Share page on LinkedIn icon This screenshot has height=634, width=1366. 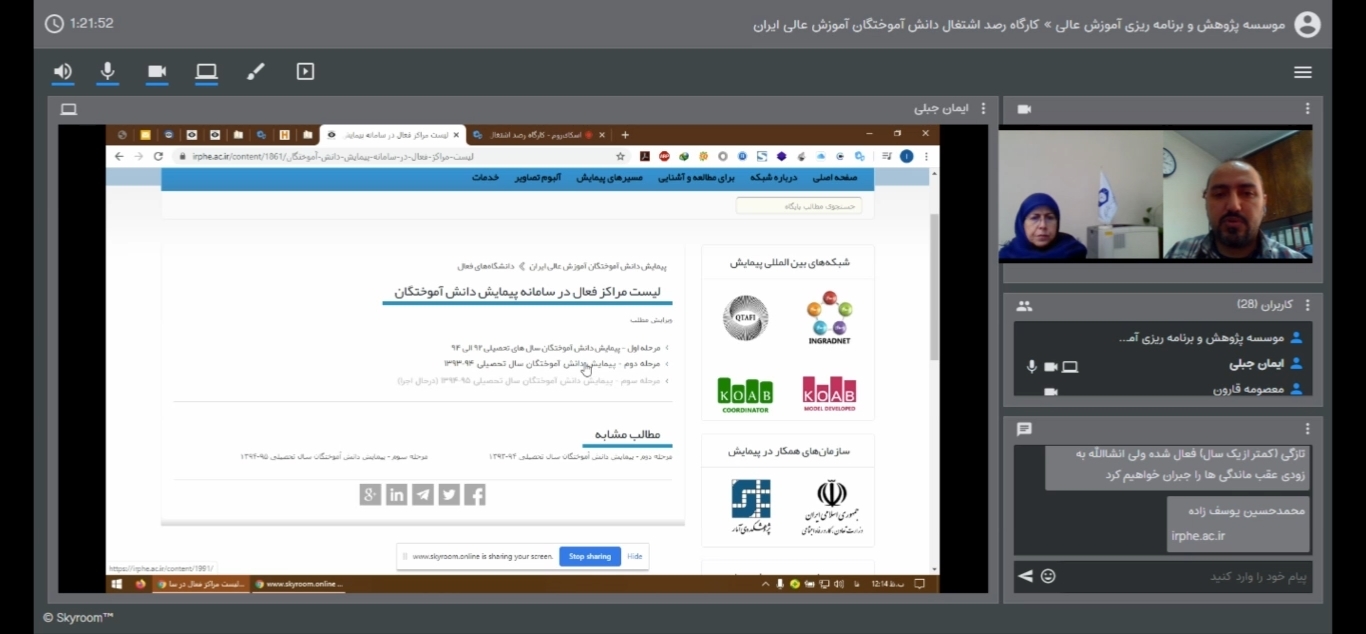(397, 494)
